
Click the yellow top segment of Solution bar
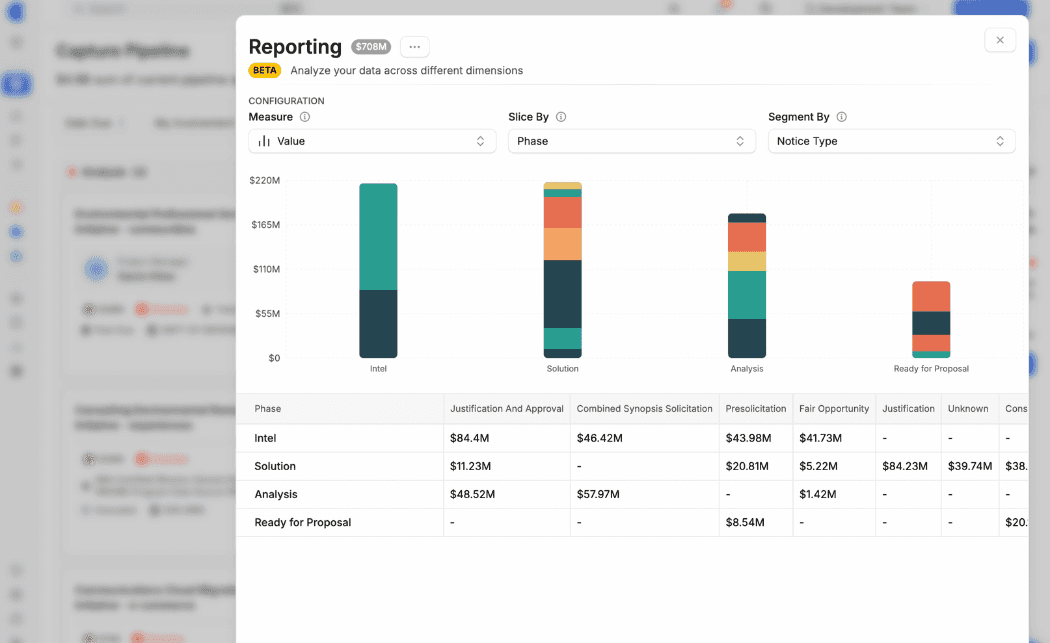click(x=562, y=186)
